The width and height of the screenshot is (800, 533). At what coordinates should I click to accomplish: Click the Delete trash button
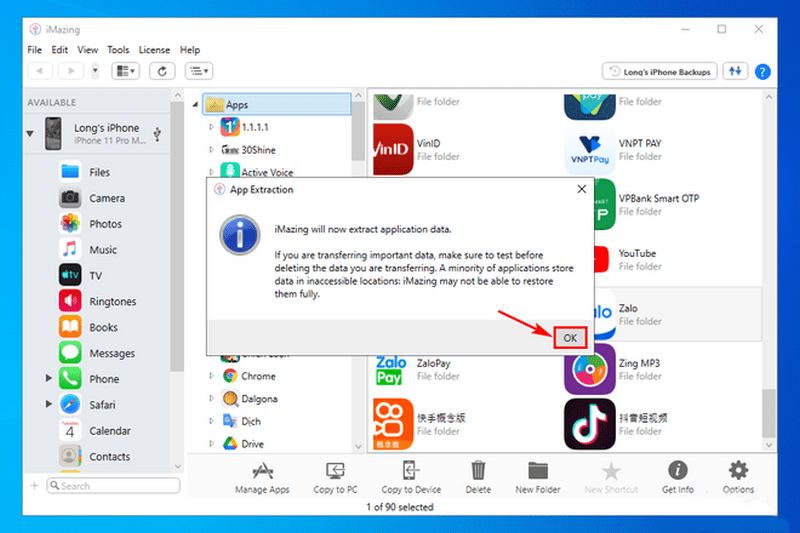pos(478,477)
